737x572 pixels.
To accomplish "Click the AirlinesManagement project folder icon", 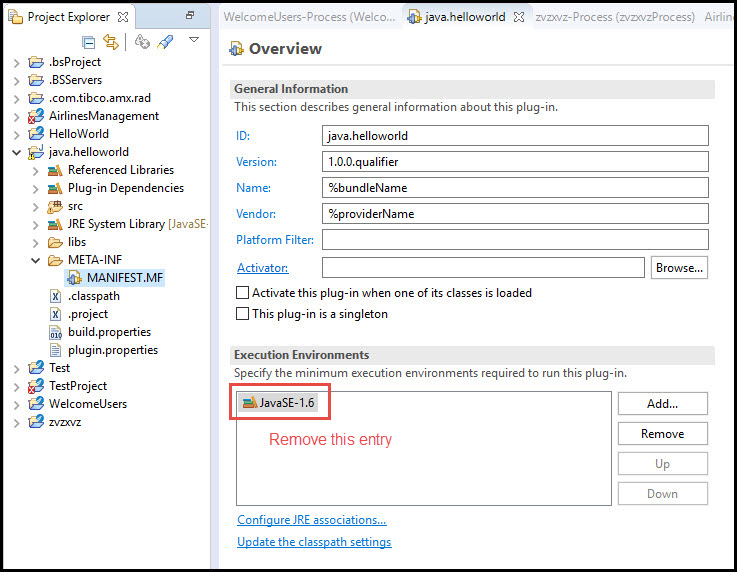I will 36,116.
